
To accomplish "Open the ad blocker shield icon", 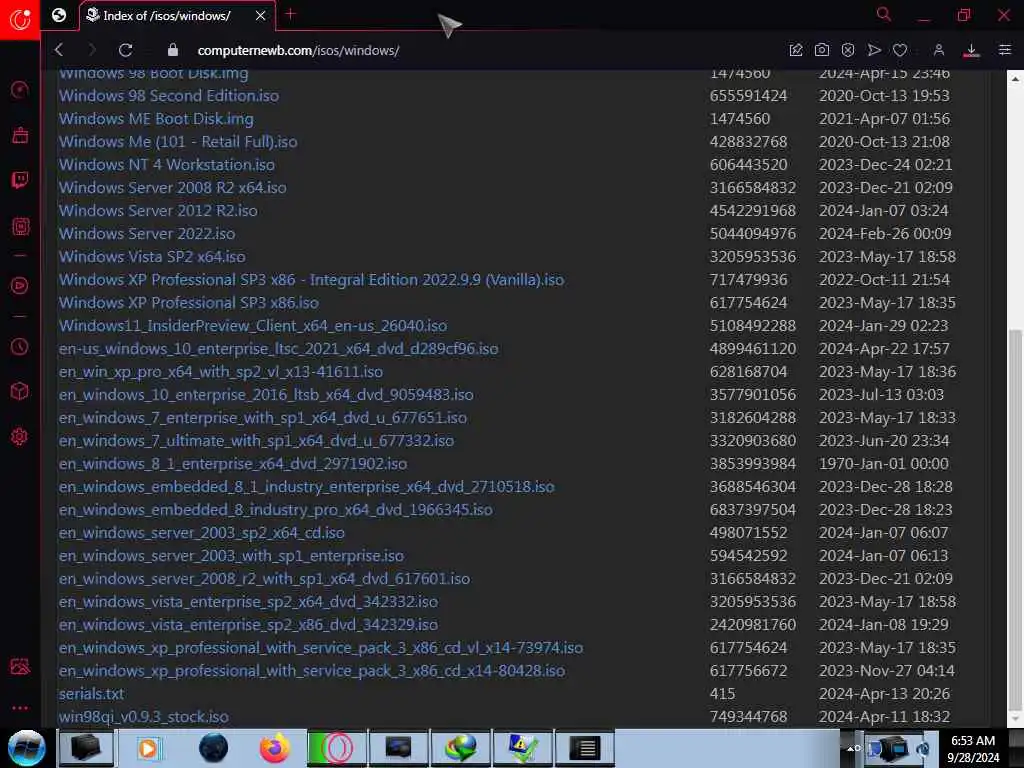I will (848, 50).
